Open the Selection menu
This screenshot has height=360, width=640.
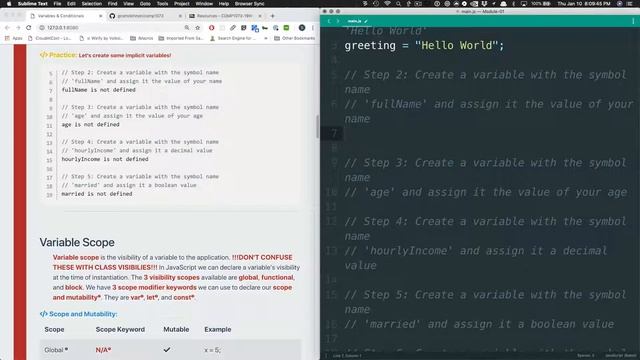pyautogui.click(x=91, y=4)
